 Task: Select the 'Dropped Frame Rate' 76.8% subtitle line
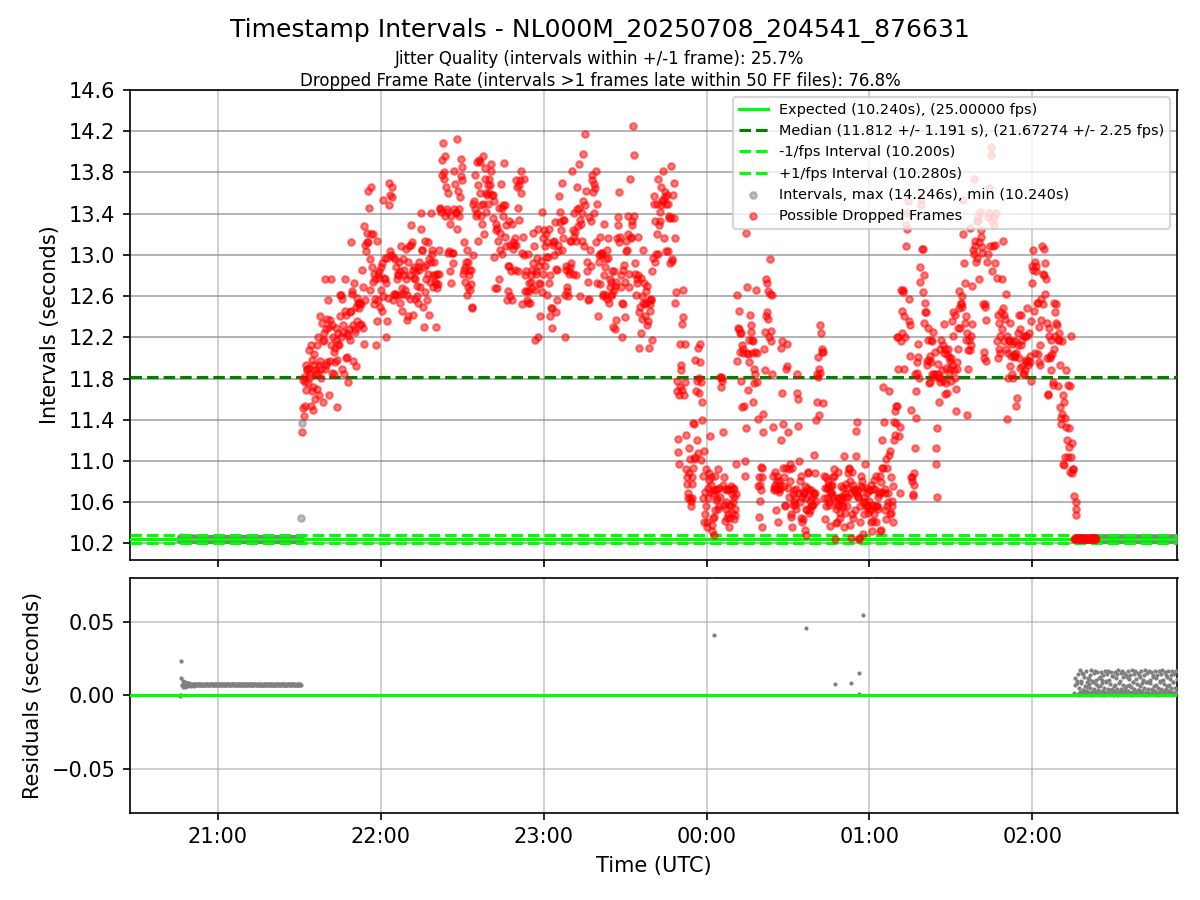[600, 80]
